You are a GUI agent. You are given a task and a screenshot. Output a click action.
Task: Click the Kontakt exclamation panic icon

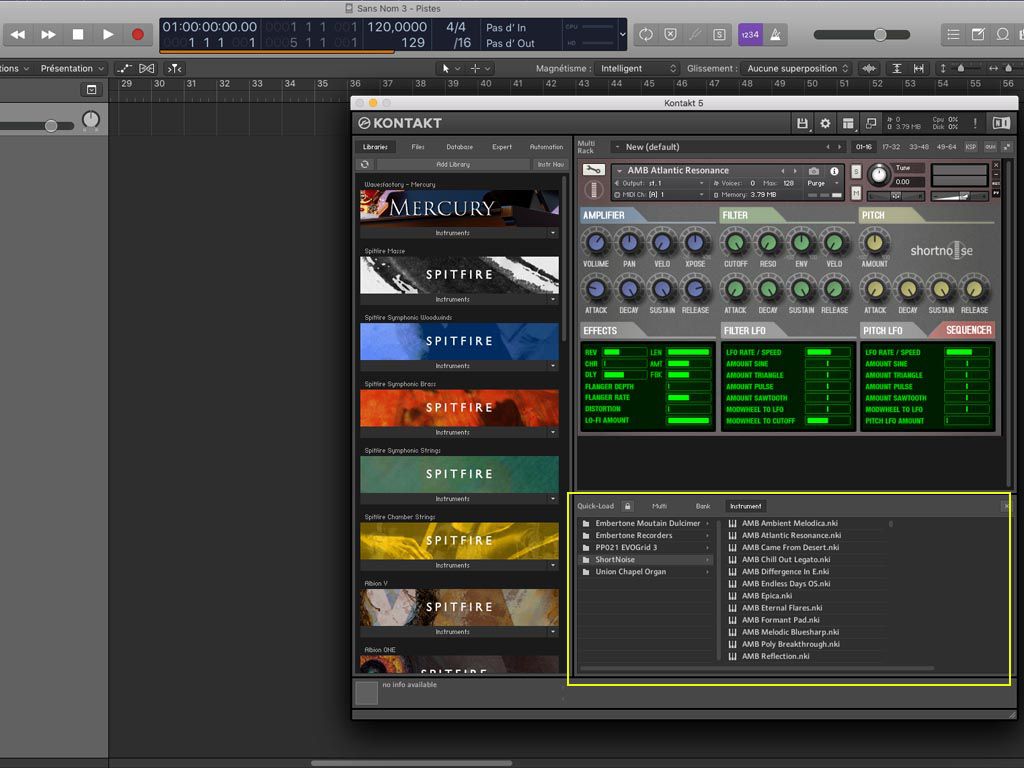tap(975, 123)
